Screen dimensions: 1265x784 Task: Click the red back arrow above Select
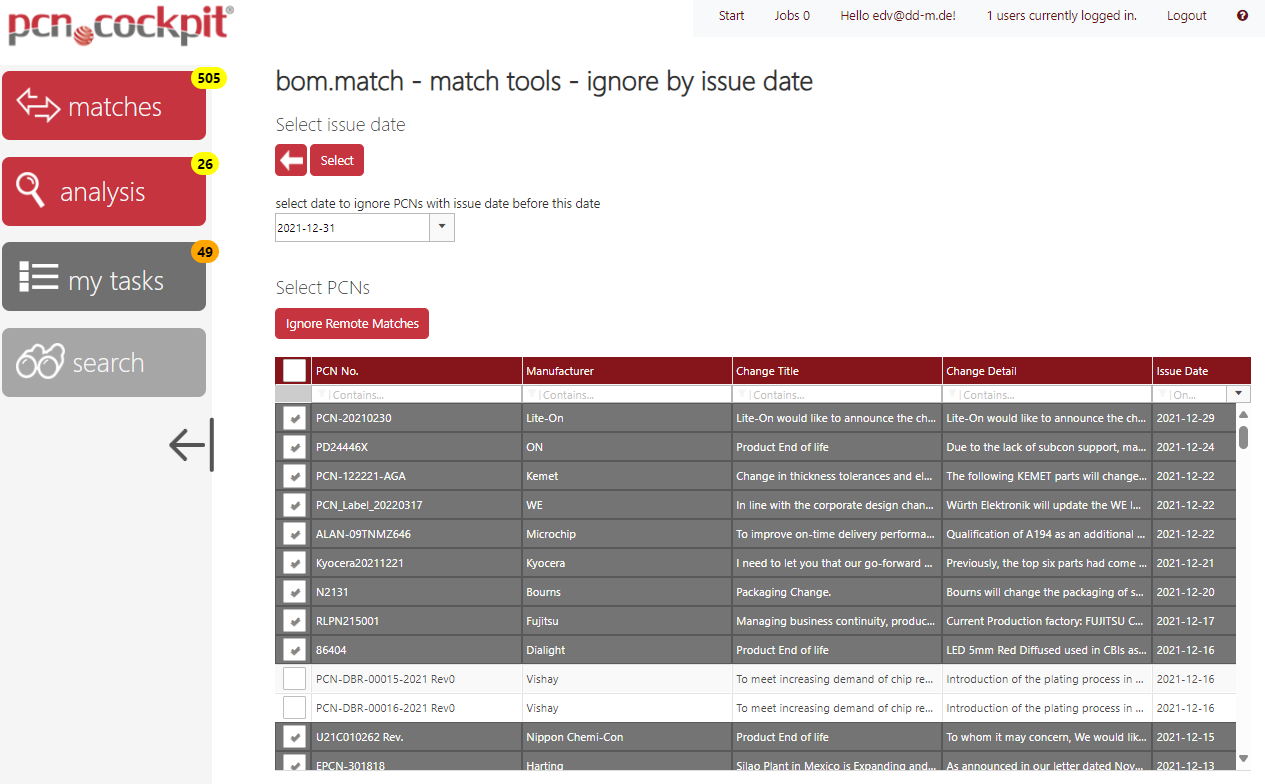point(290,159)
